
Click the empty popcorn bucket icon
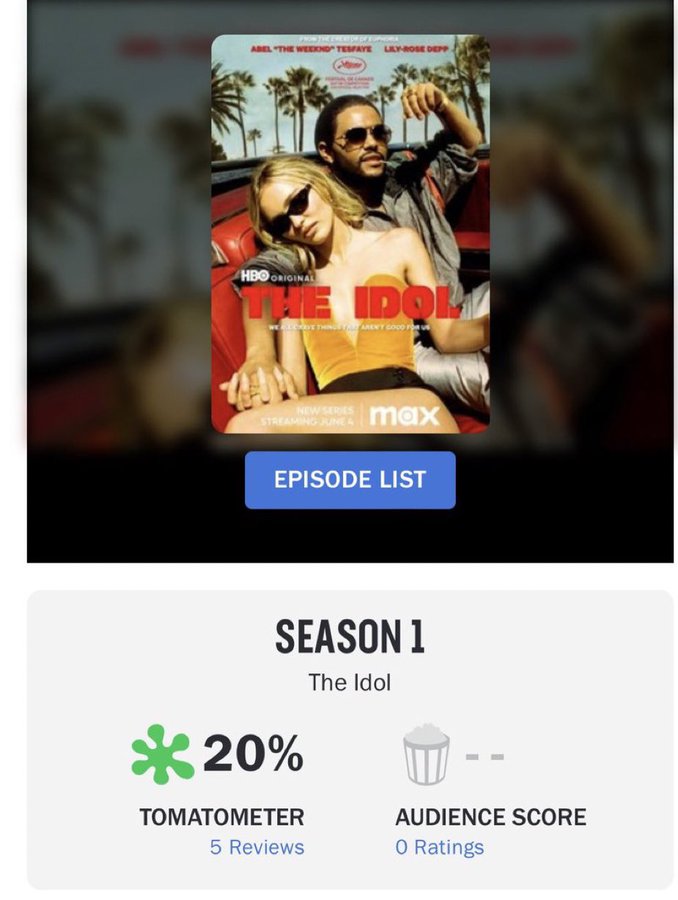[x=427, y=754]
